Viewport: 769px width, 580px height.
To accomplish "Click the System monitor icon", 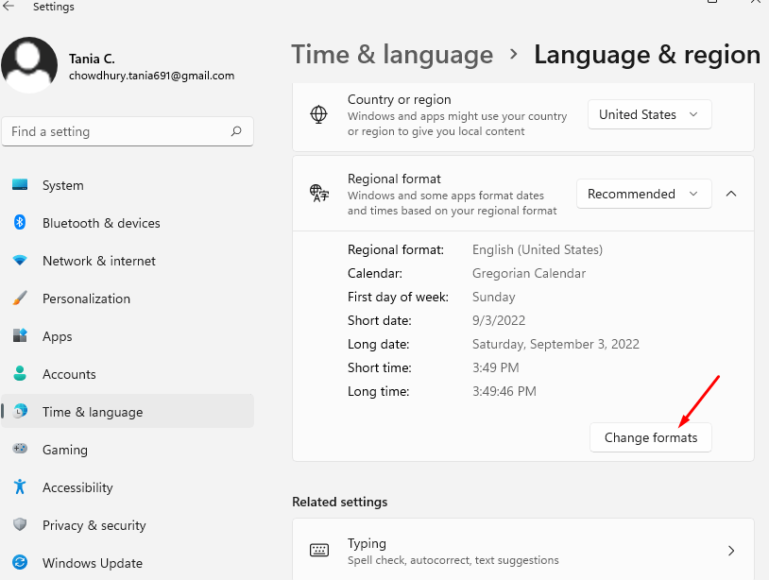I will [x=20, y=185].
